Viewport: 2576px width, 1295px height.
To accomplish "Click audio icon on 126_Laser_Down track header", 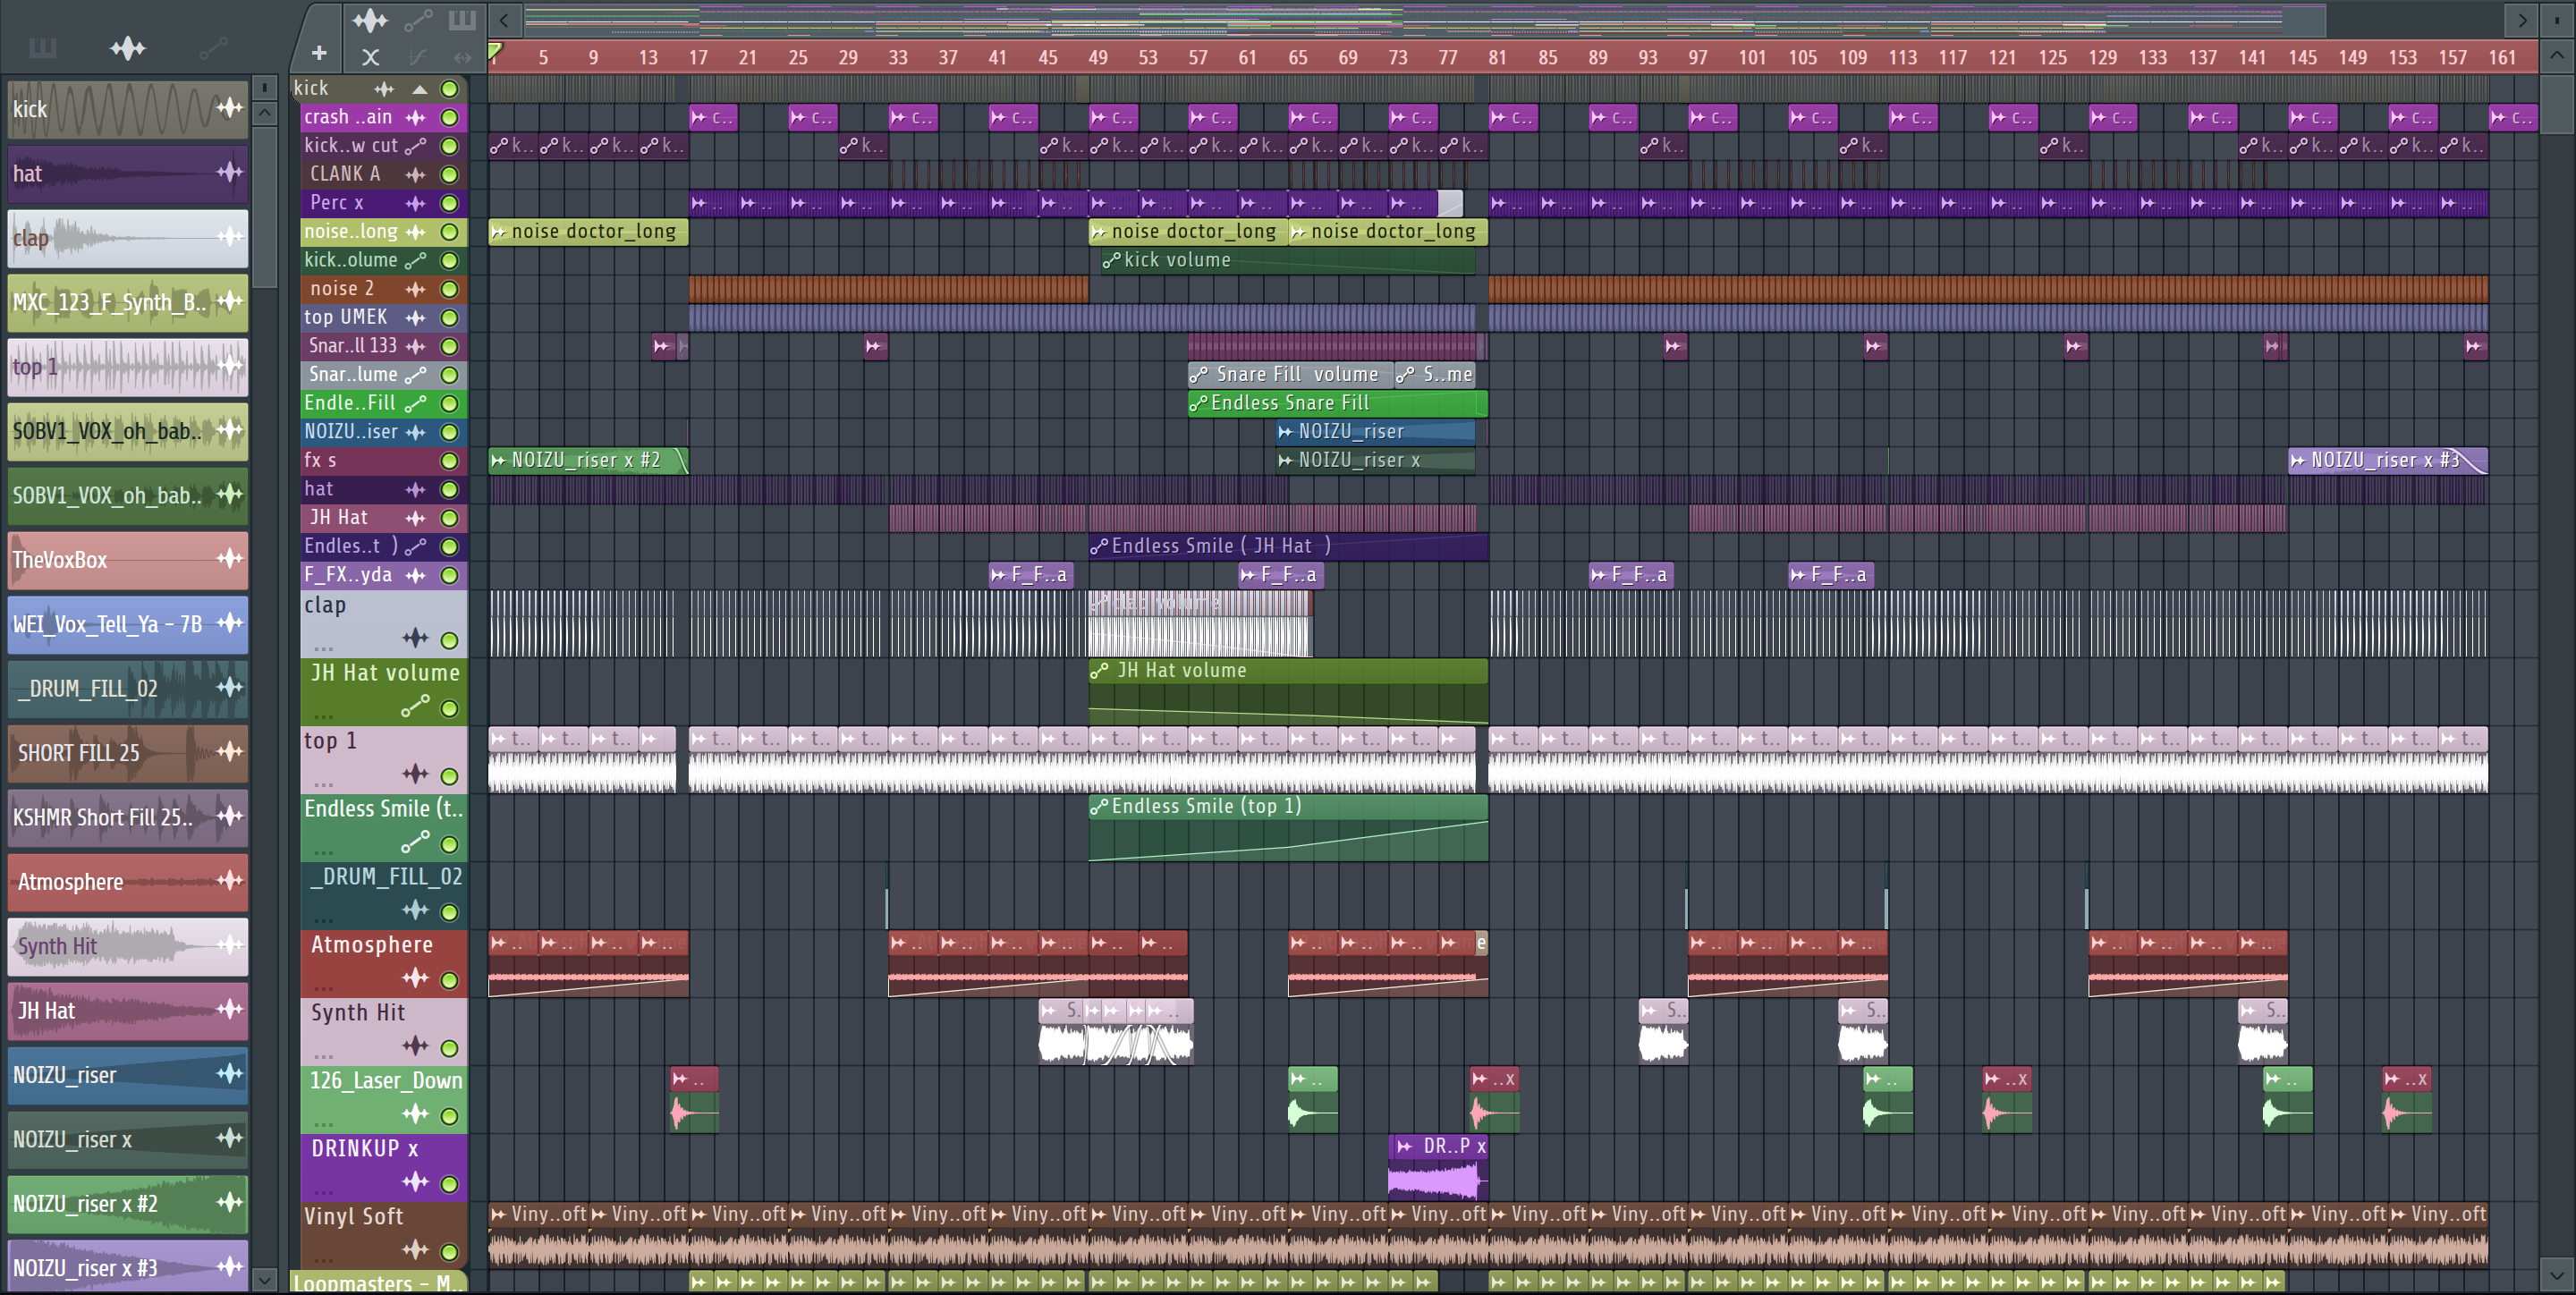I will tap(415, 1114).
